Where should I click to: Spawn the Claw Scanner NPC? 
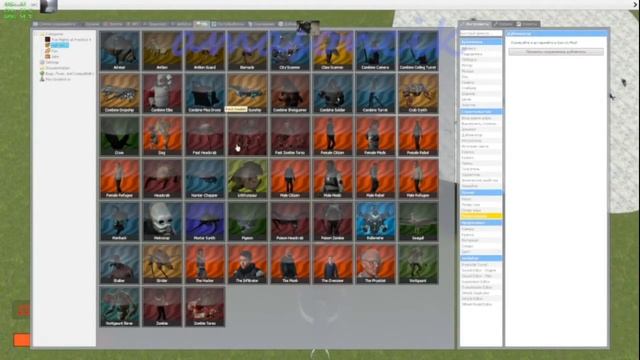[x=333, y=51]
